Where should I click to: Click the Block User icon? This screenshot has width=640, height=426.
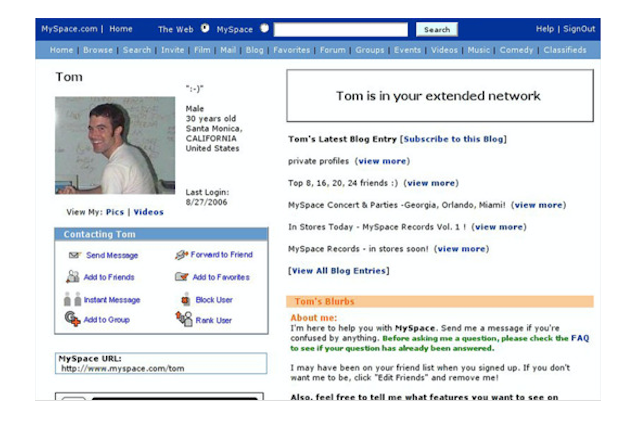click(x=184, y=299)
